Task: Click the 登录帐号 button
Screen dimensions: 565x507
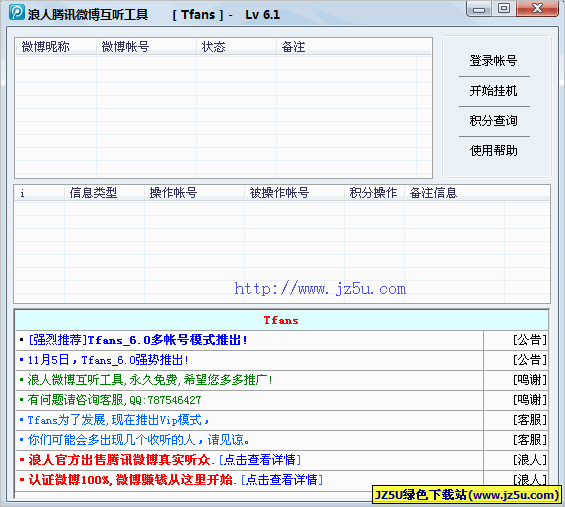Action: [x=493, y=61]
